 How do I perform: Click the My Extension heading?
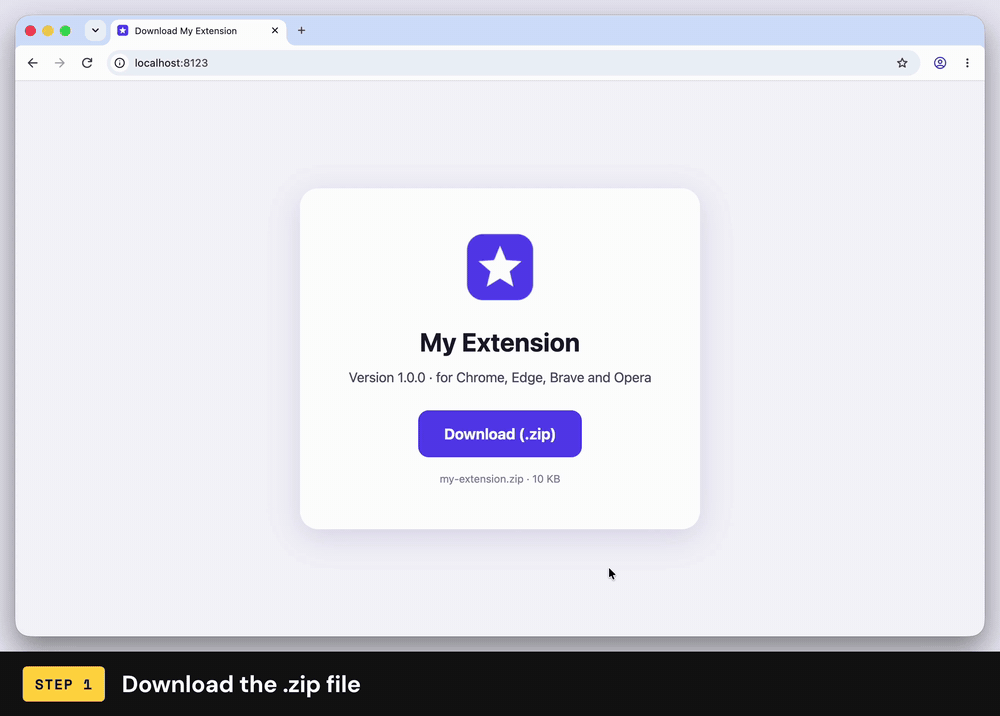click(499, 342)
